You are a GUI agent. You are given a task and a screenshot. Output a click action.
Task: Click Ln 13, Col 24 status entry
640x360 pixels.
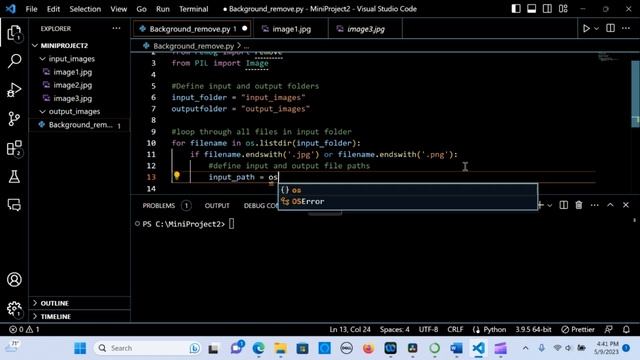coord(350,329)
